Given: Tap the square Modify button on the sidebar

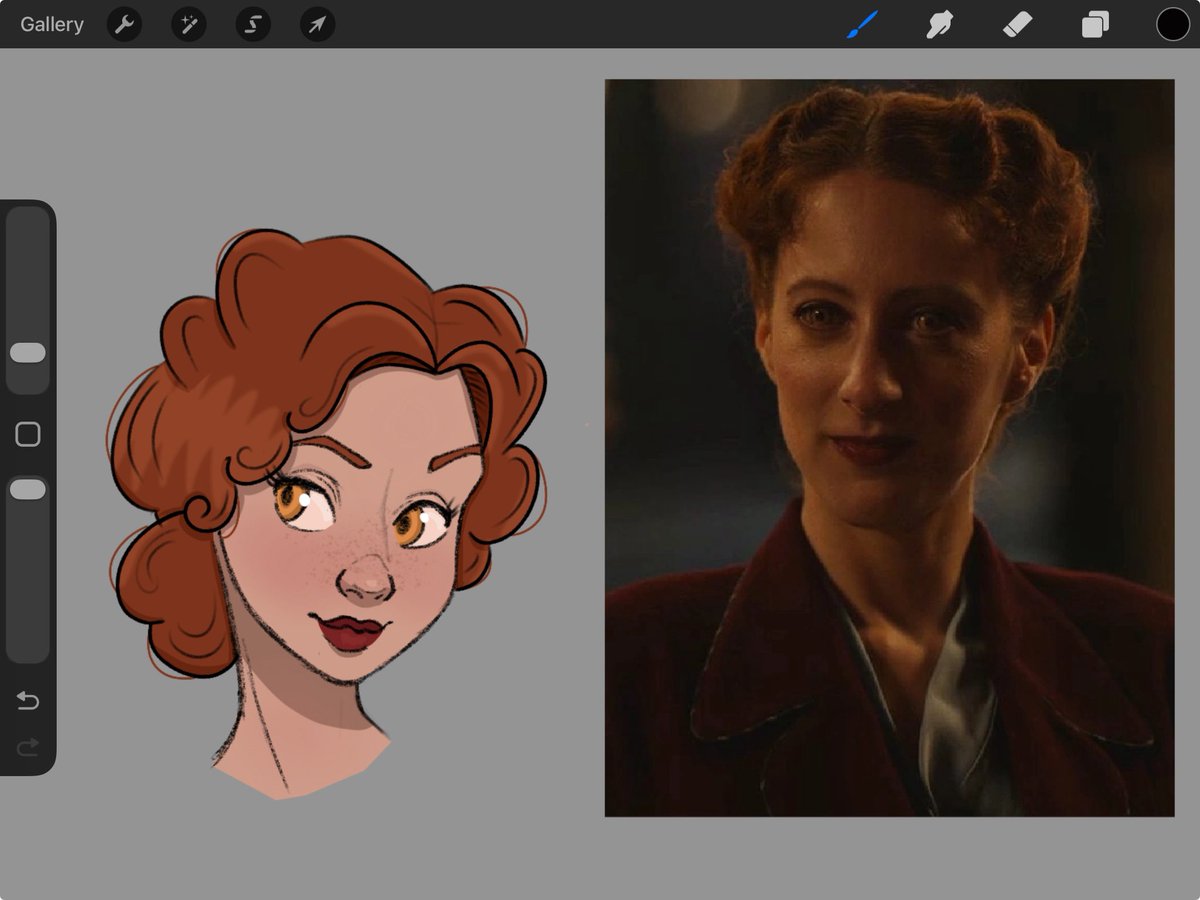Looking at the screenshot, I should [x=28, y=434].
